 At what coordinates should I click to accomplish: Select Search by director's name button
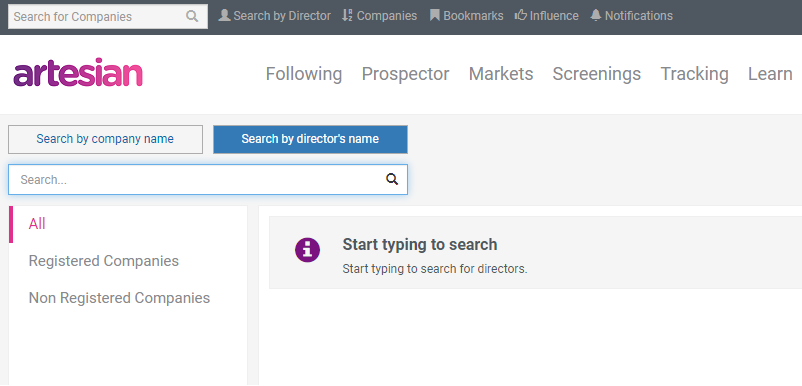(x=310, y=139)
